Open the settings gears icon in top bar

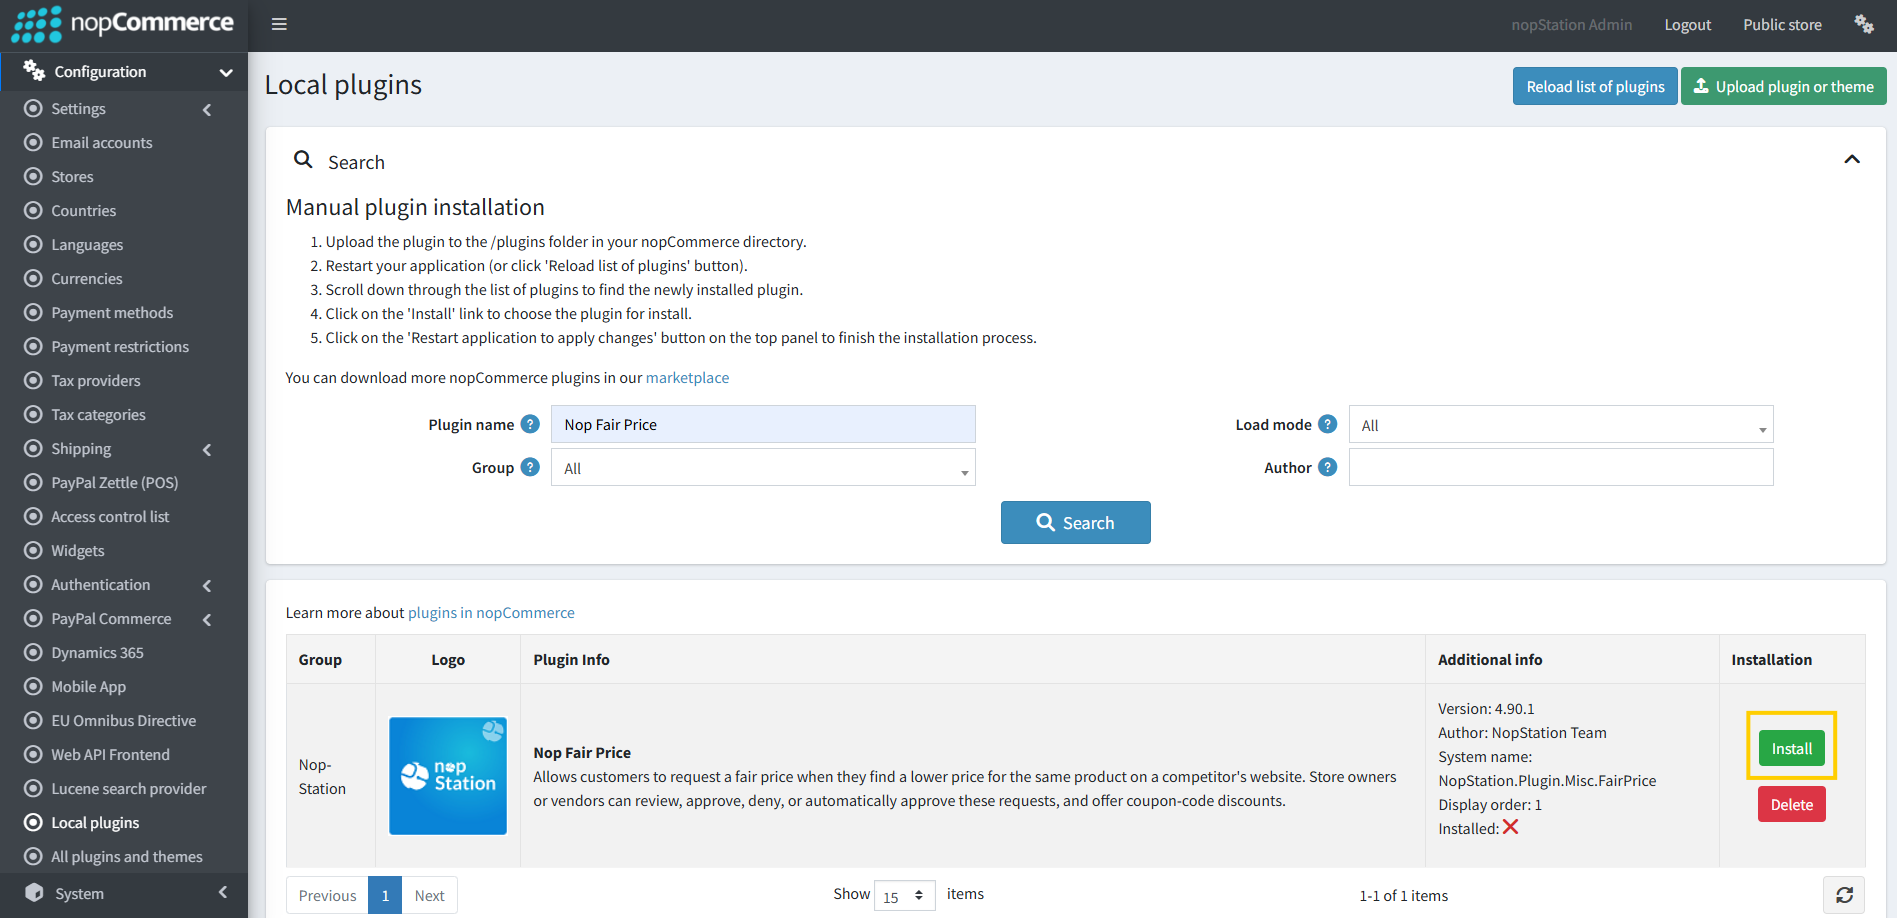coord(1863,24)
